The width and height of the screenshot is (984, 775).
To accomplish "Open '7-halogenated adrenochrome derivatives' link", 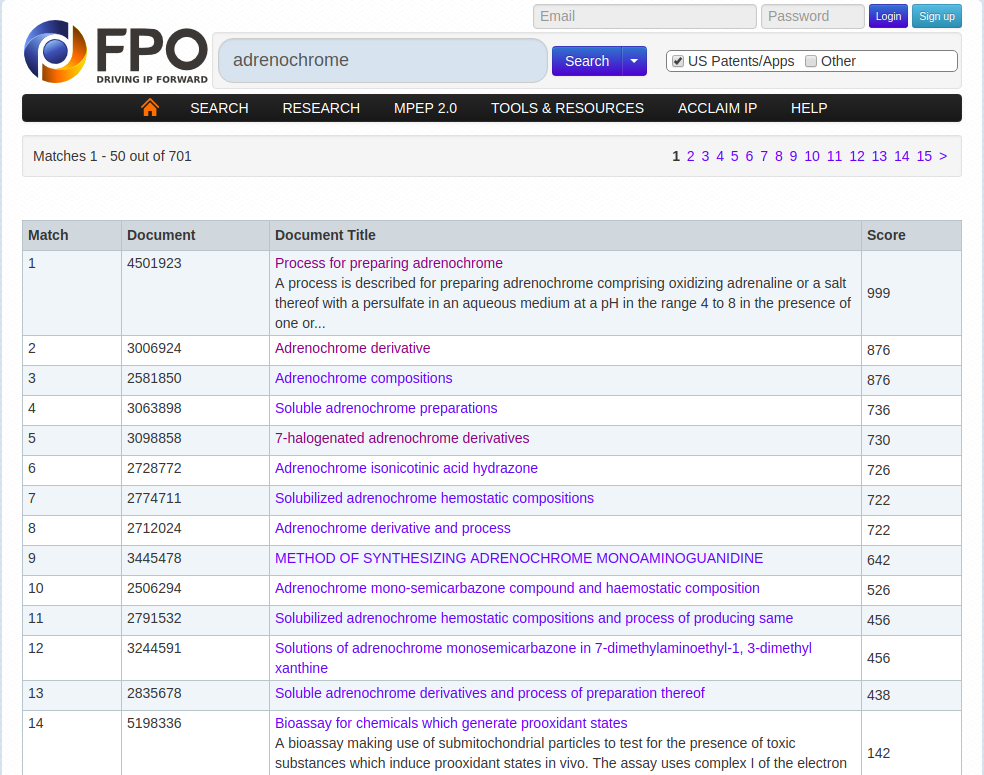I will coord(402,438).
